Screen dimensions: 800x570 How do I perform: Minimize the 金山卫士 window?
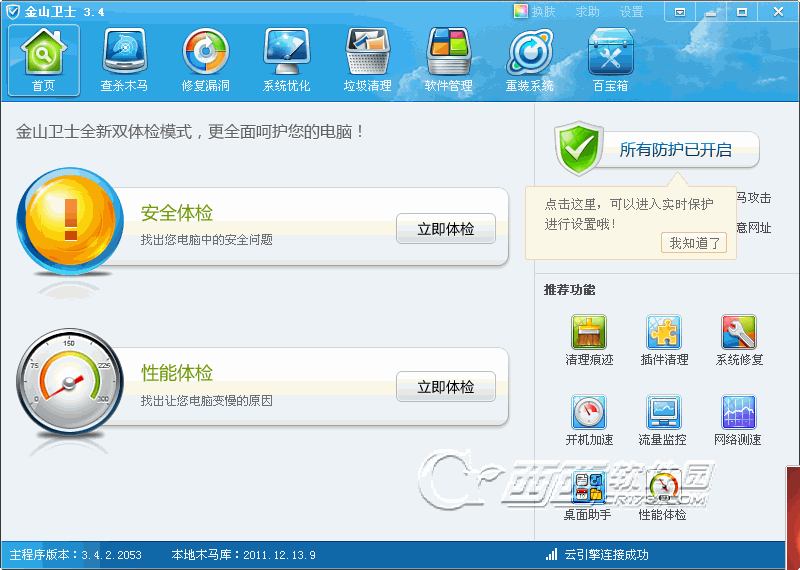pyautogui.click(x=711, y=12)
